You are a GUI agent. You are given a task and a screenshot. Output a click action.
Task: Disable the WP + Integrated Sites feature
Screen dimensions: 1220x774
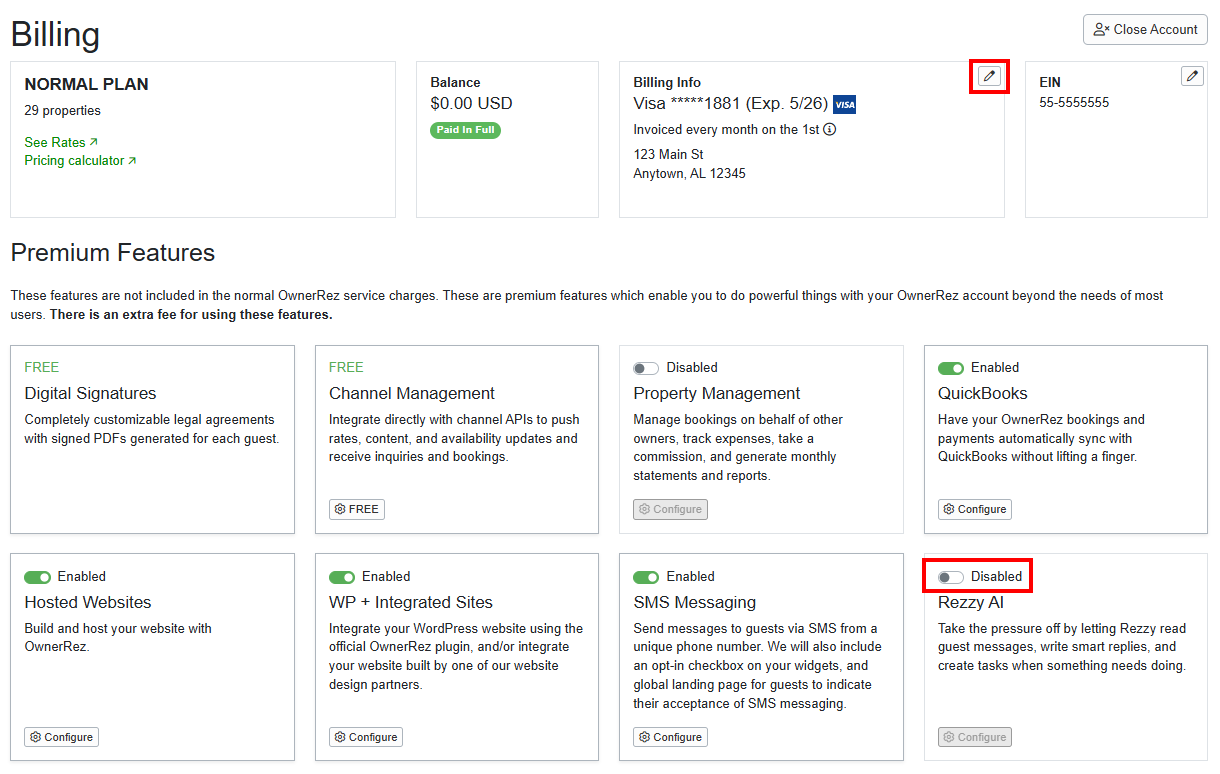342,577
